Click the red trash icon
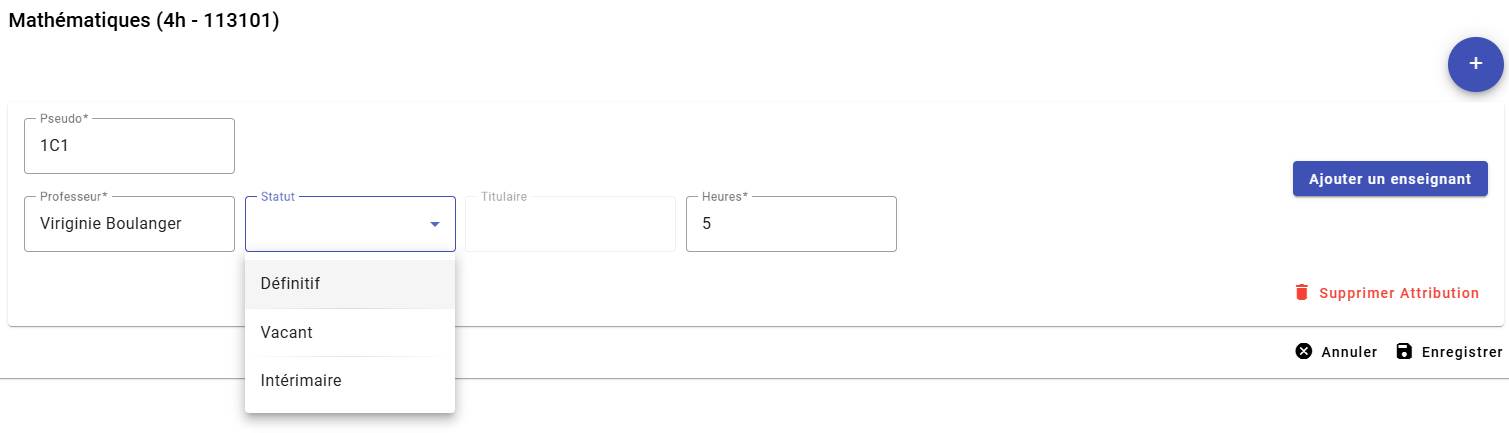The height and width of the screenshot is (433, 1509). tap(1301, 293)
